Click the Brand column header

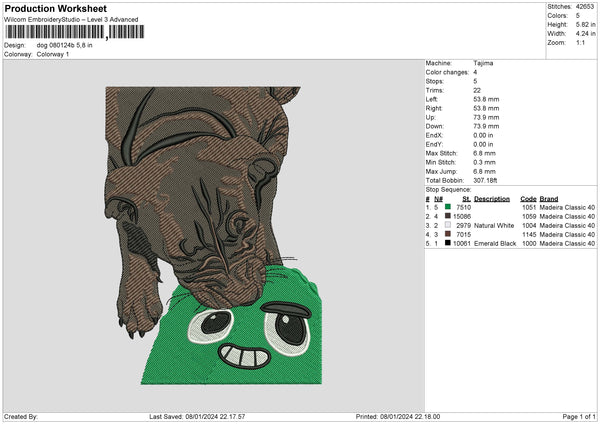point(549,198)
